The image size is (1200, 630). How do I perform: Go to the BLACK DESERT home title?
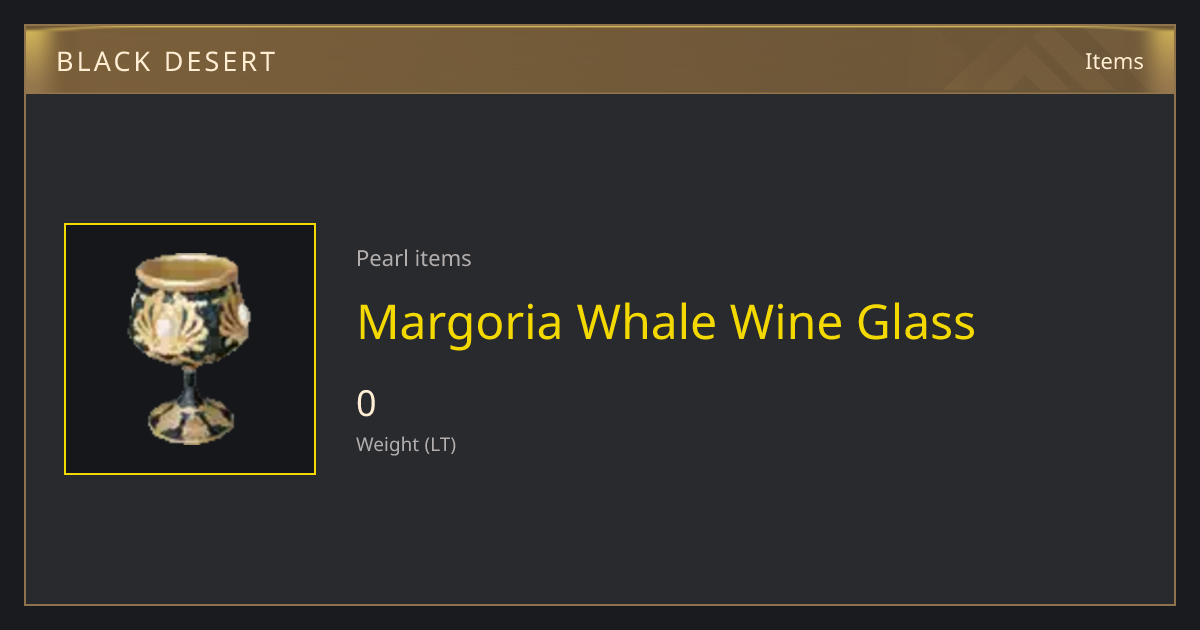[166, 62]
